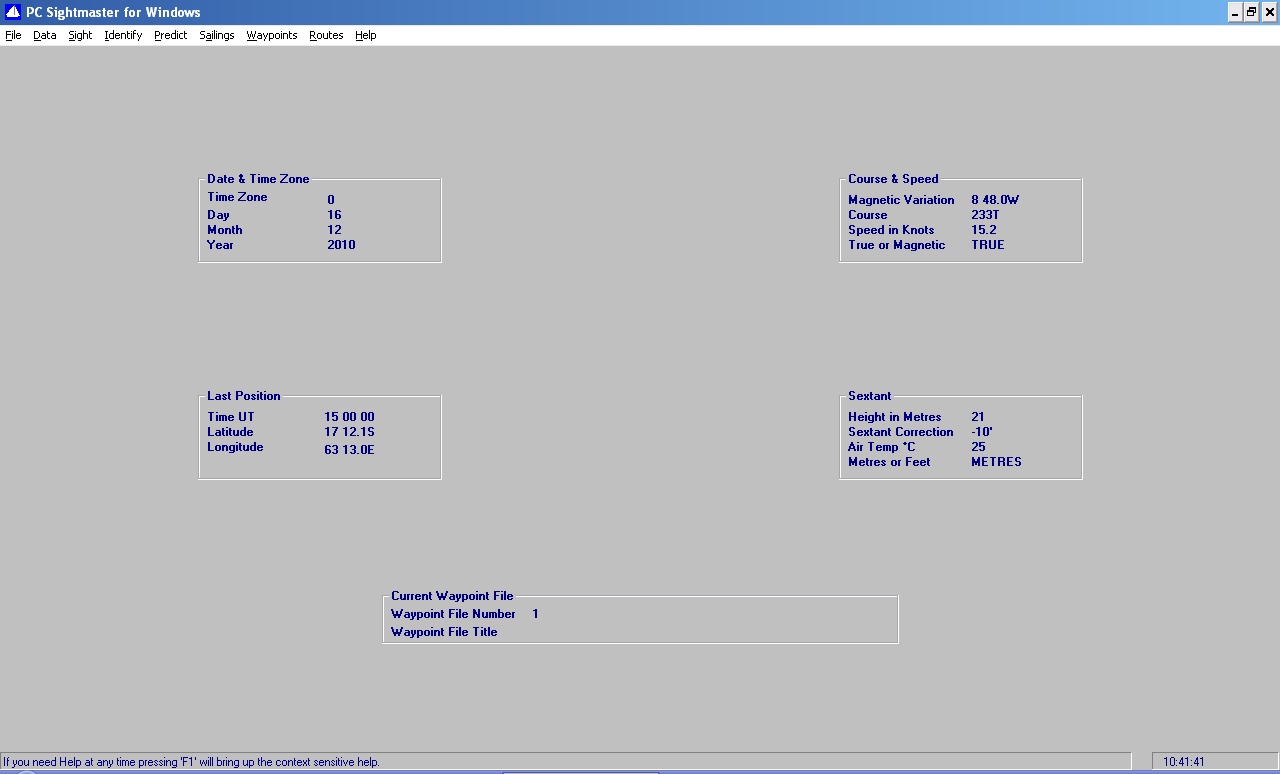This screenshot has height=774, width=1280.
Task: Click the Latitude value 17 12.1S
Action: [x=349, y=432]
